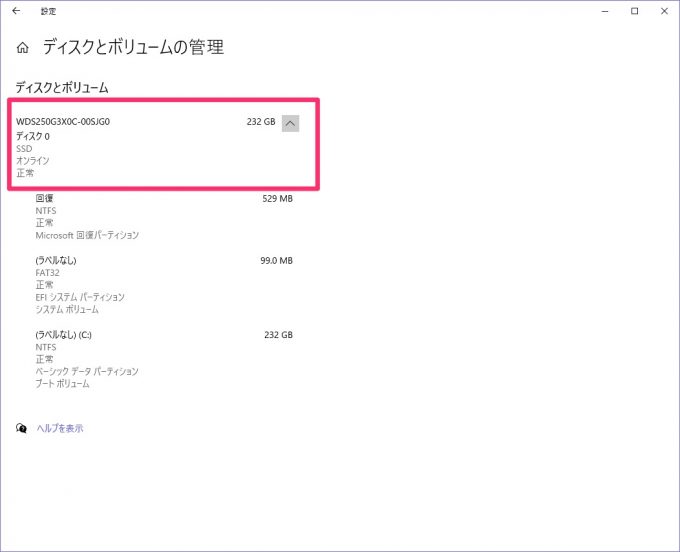Minimize the 設定 window
The width and height of the screenshot is (680, 552).
605,11
